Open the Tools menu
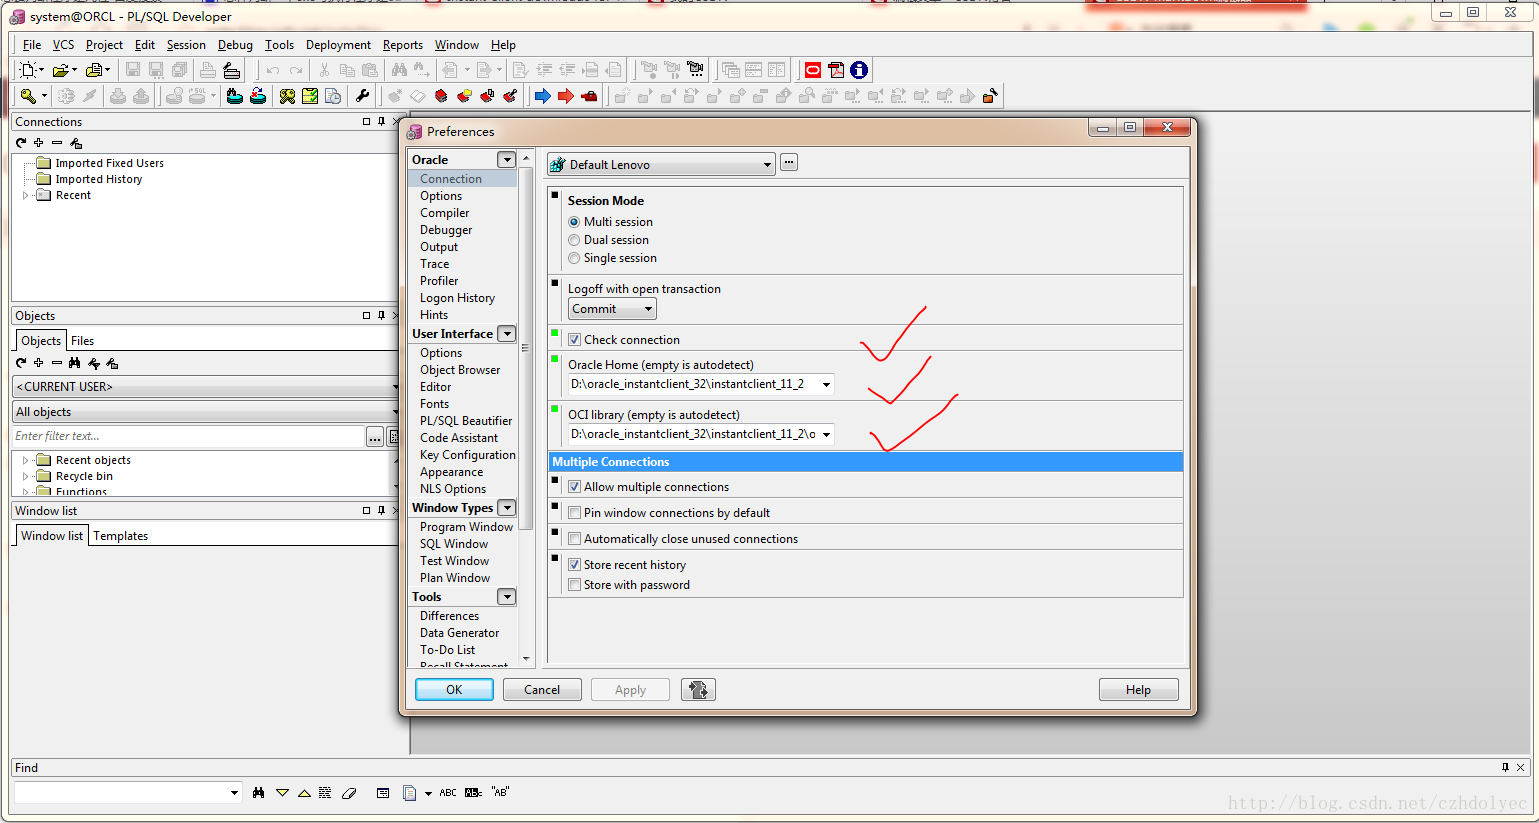 tap(279, 45)
